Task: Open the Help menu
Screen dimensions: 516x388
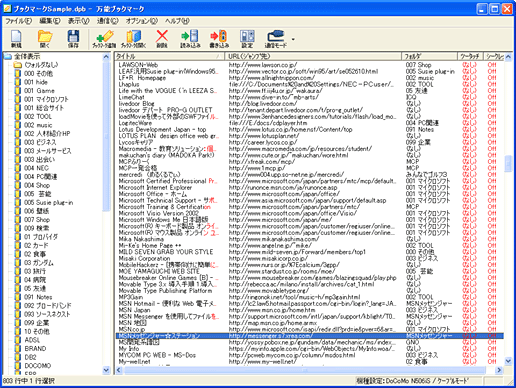Action: pyautogui.click(x=177, y=21)
